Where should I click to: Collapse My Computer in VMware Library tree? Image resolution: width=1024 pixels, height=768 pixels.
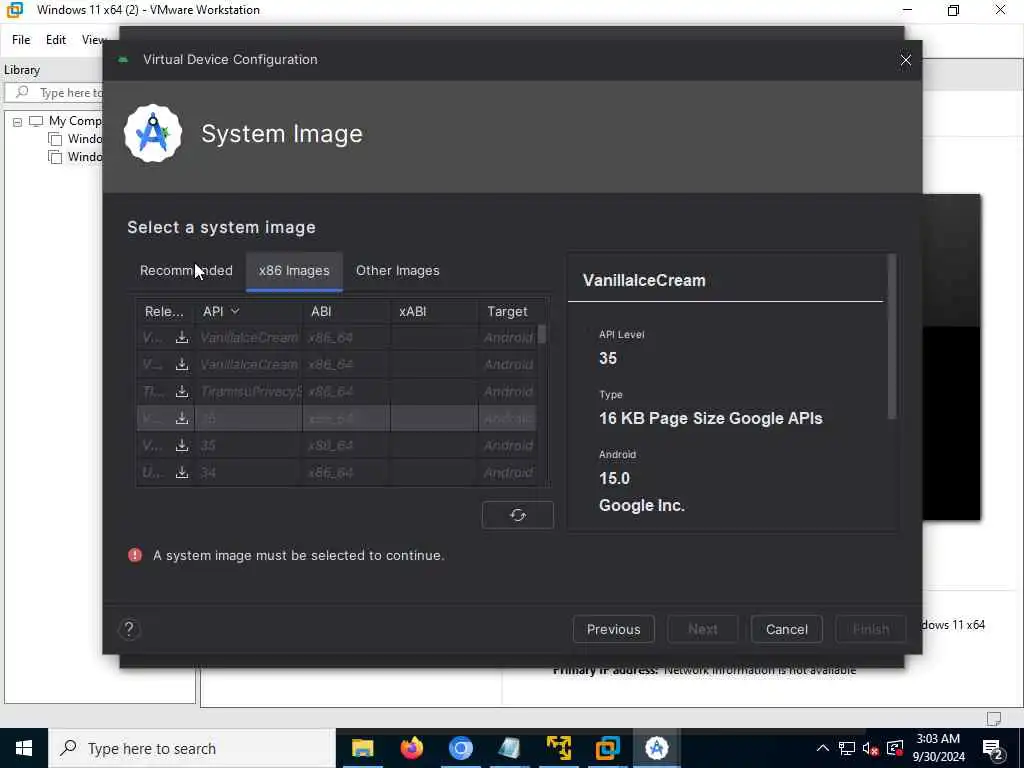coord(18,121)
